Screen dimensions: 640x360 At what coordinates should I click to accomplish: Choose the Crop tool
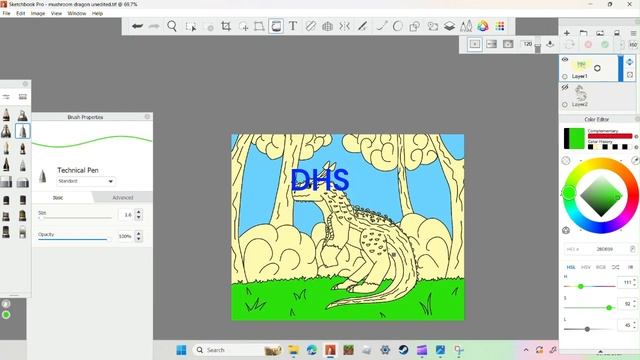226,26
